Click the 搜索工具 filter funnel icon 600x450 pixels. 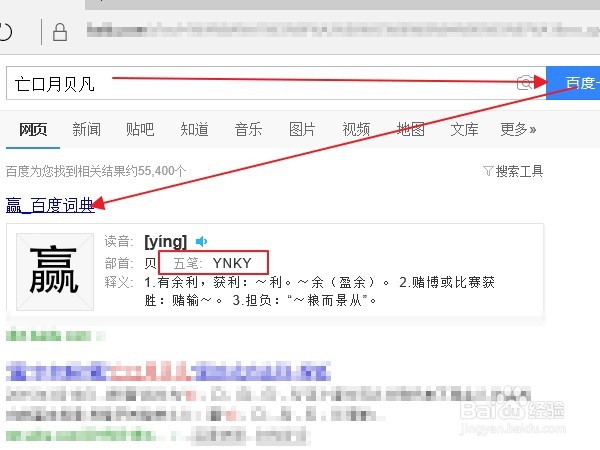pyautogui.click(x=488, y=171)
